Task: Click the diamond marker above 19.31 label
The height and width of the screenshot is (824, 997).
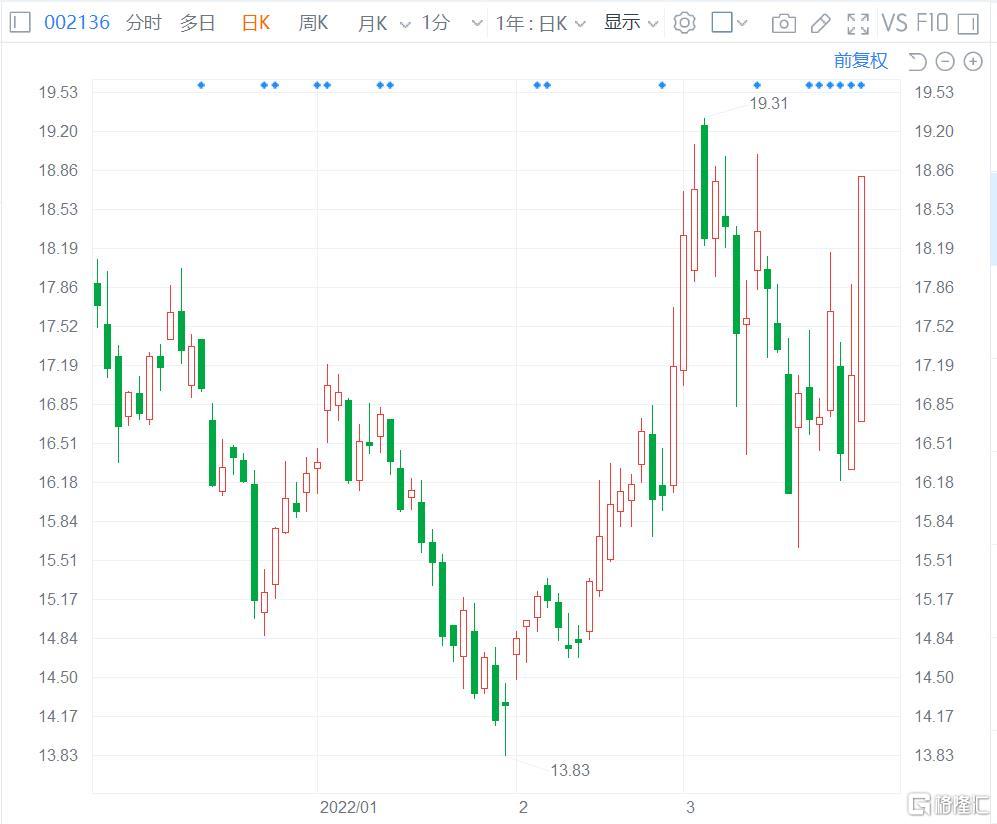Action: [757, 85]
